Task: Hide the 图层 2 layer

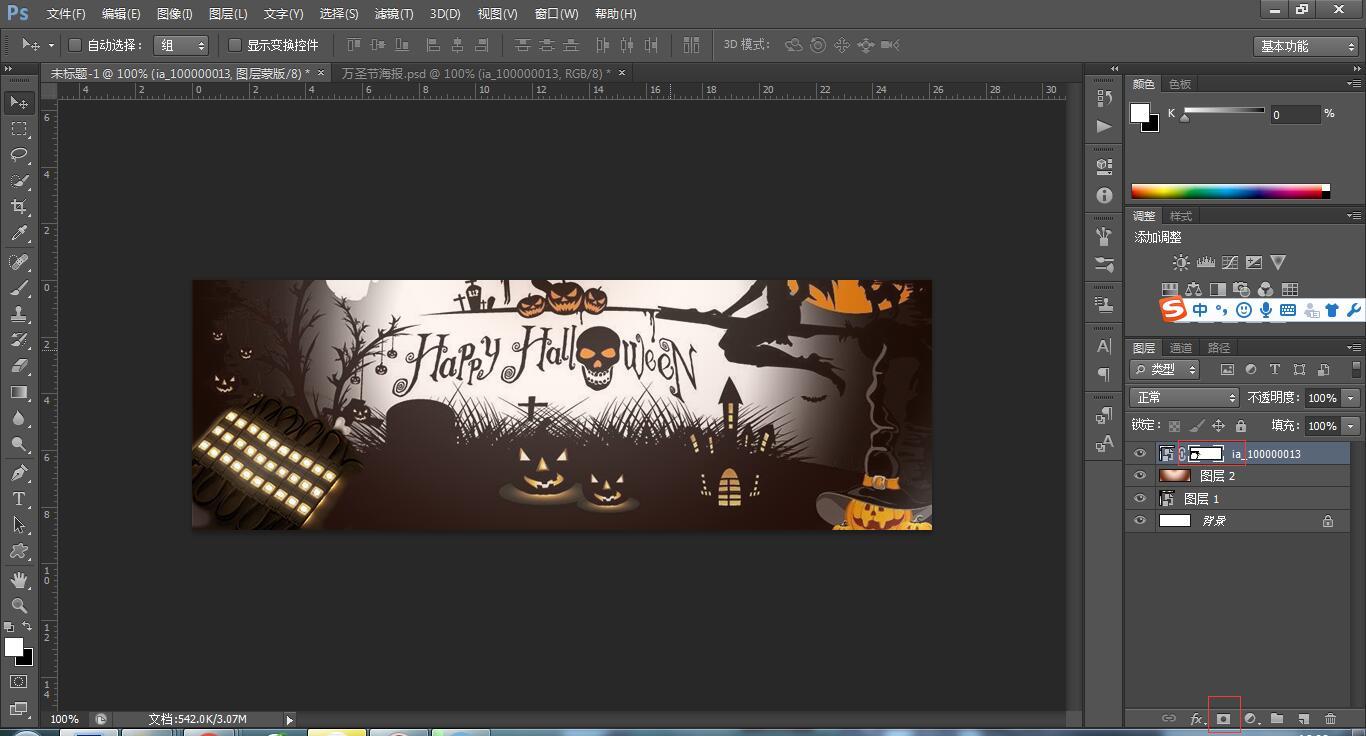Action: coord(1140,476)
